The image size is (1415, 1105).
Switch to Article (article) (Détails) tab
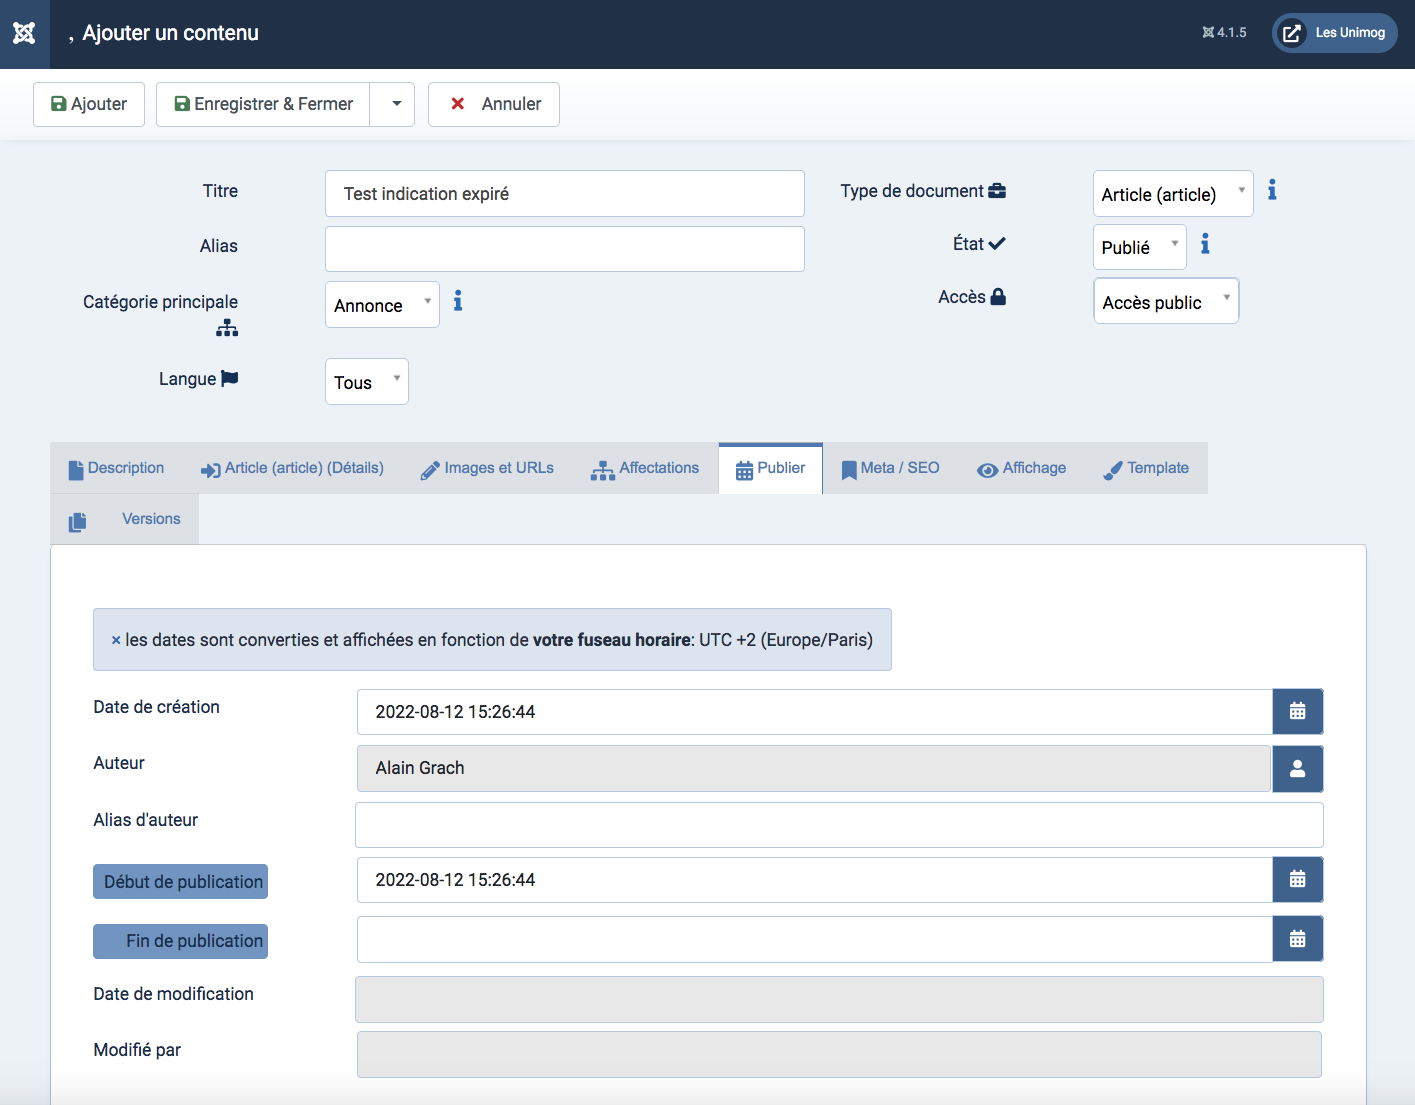(292, 468)
